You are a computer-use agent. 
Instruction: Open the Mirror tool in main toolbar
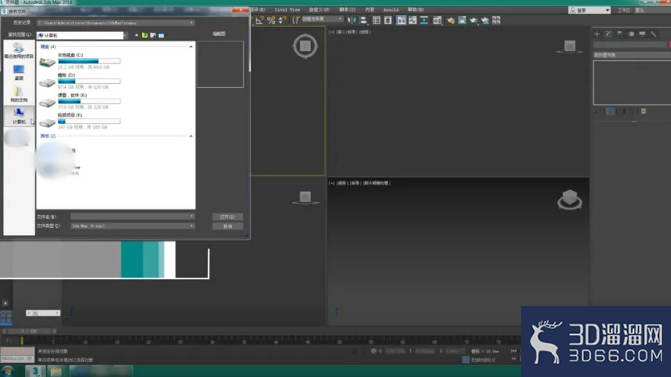[x=352, y=20]
